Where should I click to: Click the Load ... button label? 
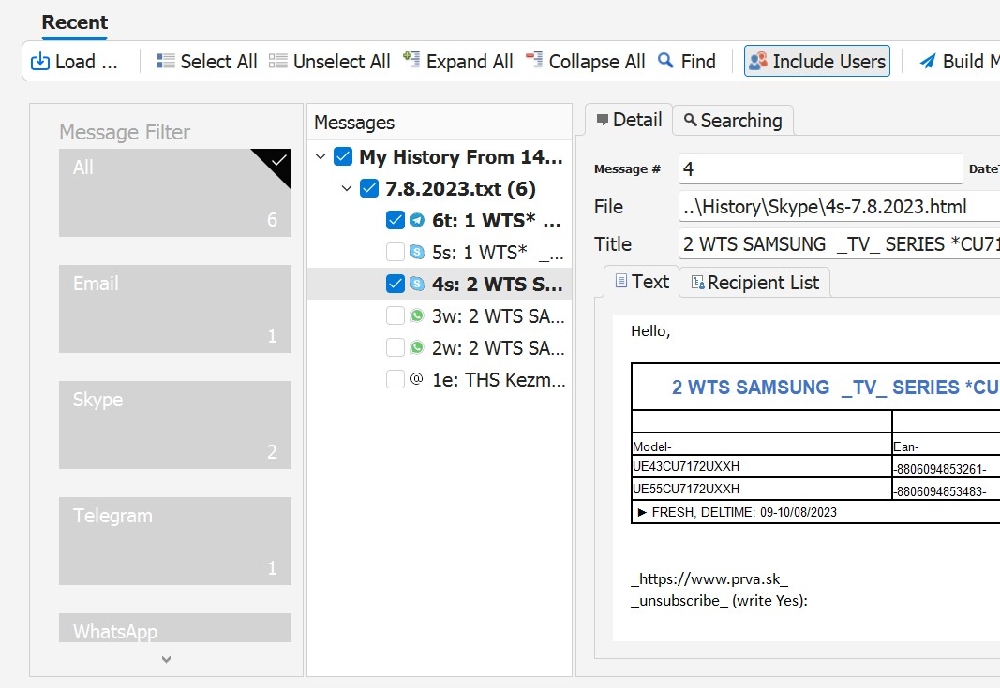tap(86, 61)
